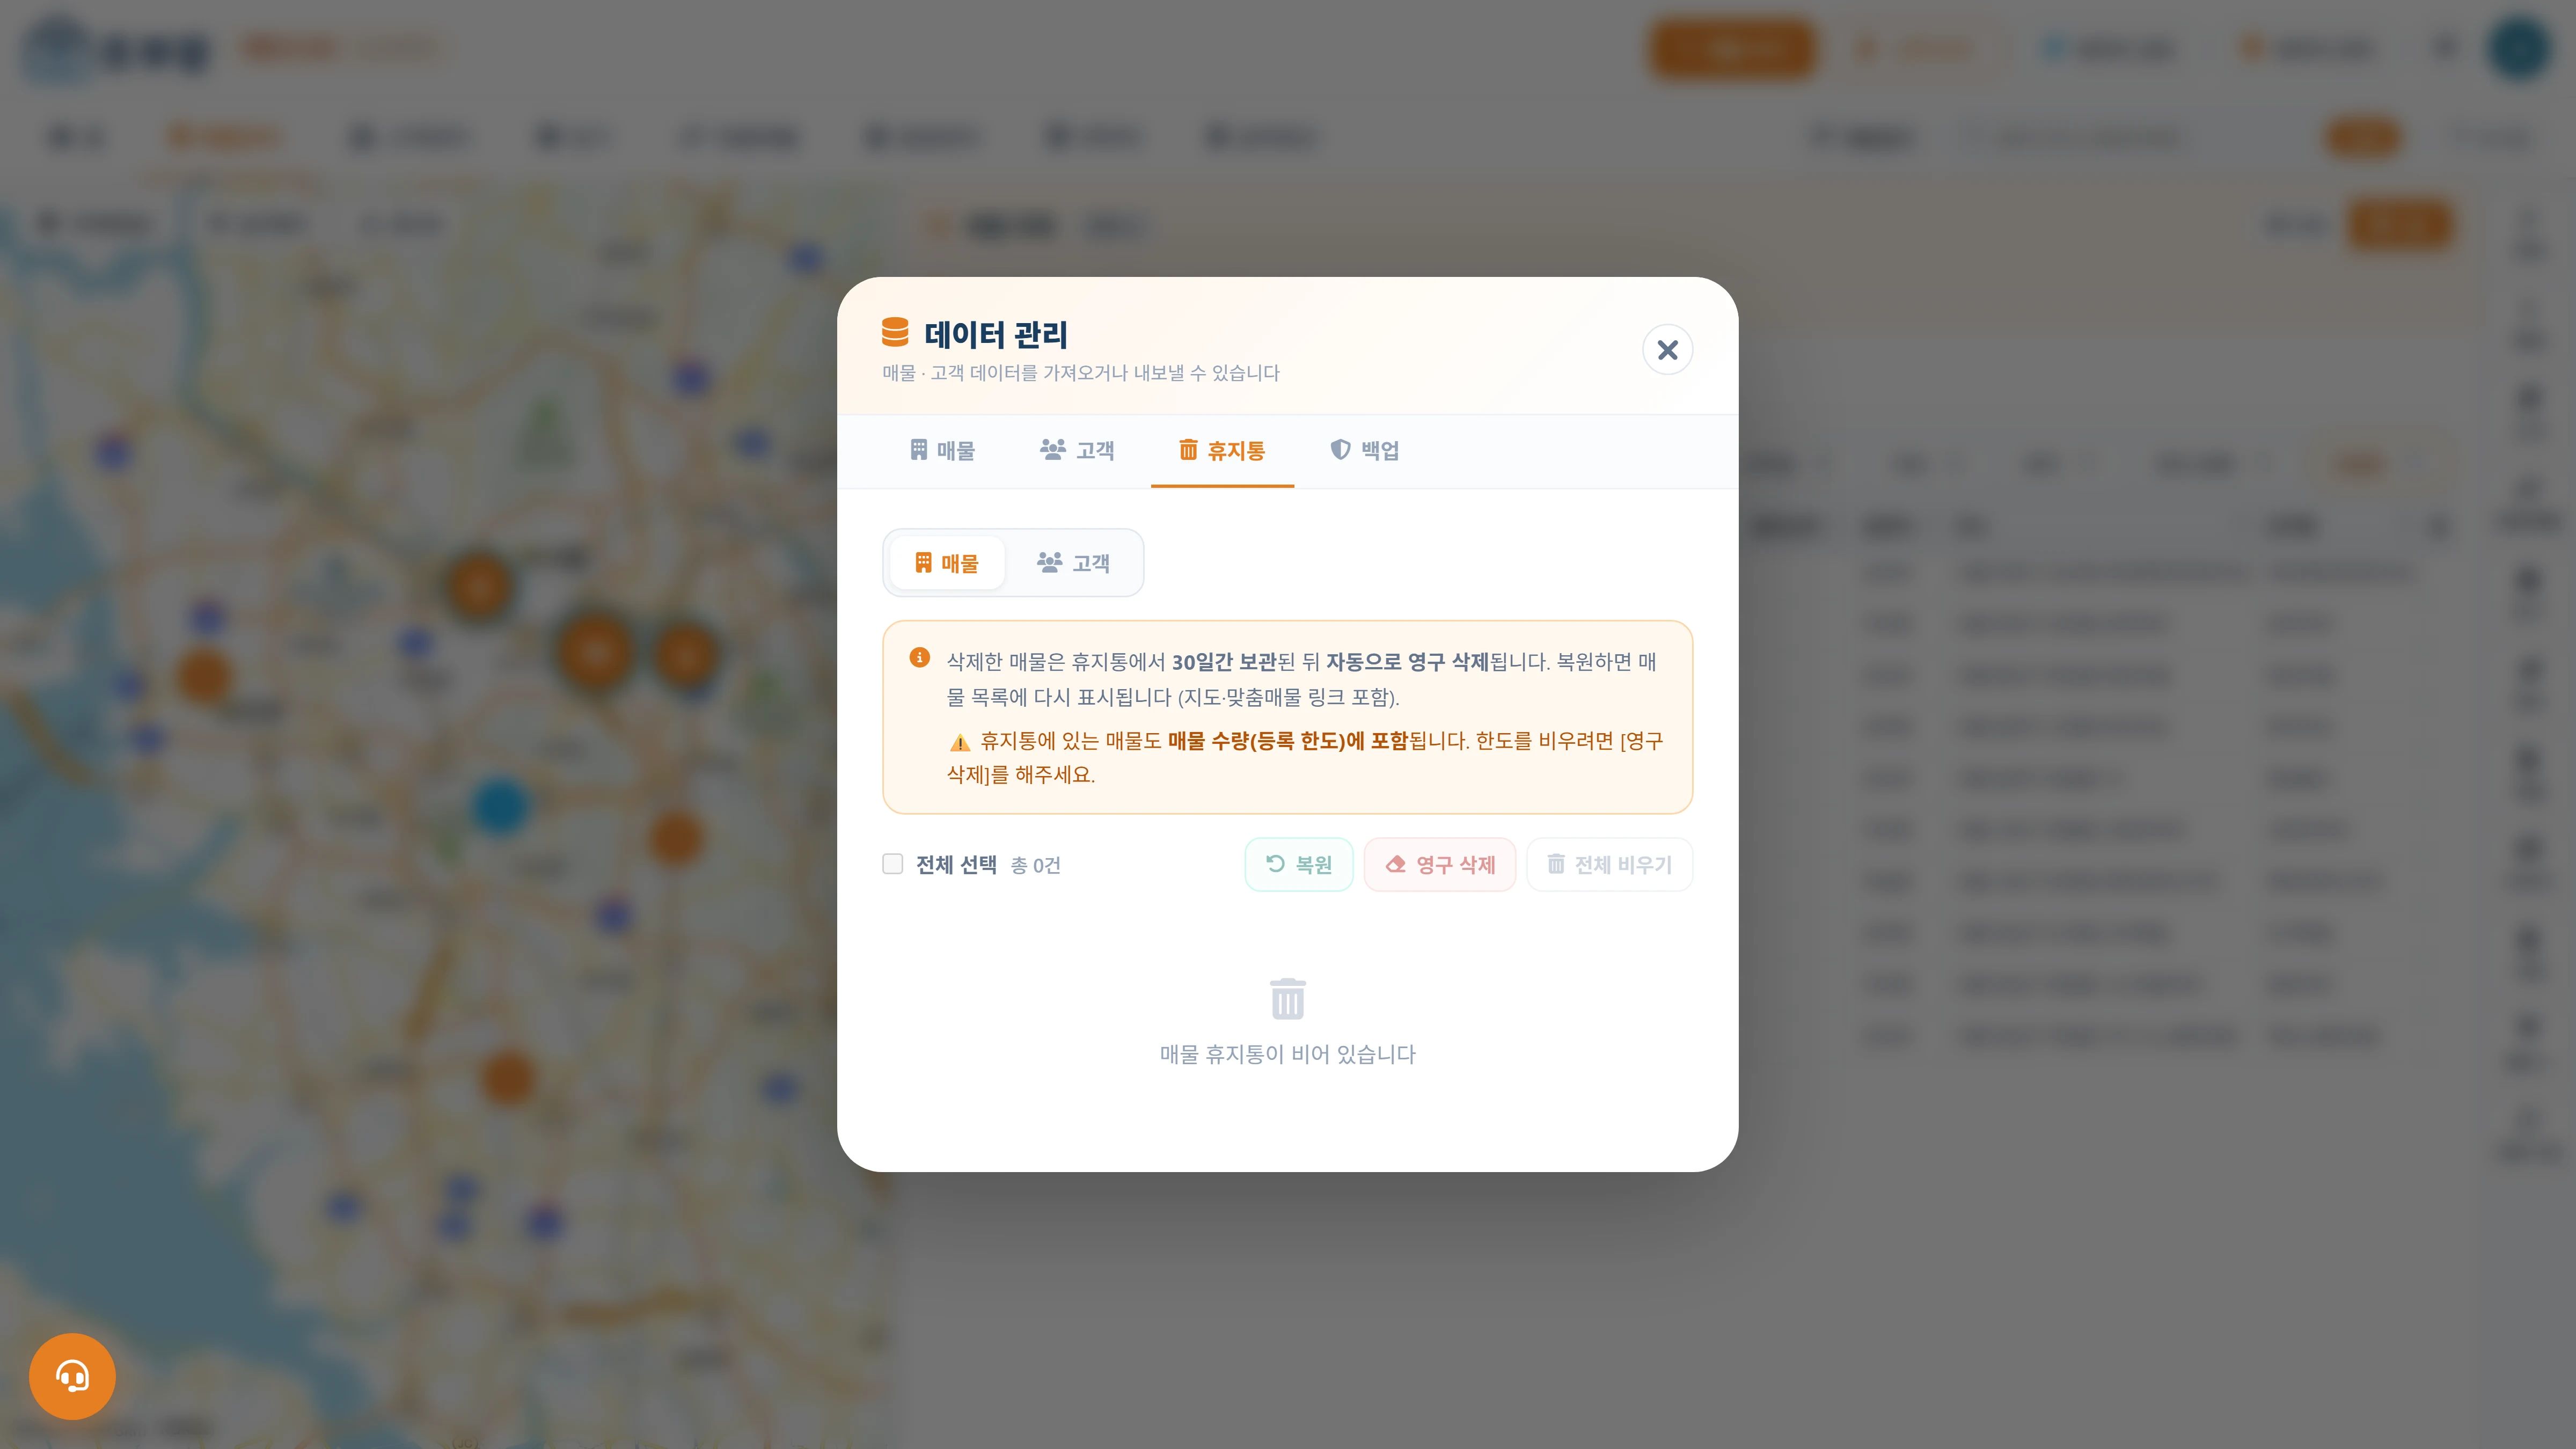Screen dimensions: 2576x1449
Task: Close the 데이터 관리 dialog
Action: coord(1667,350)
